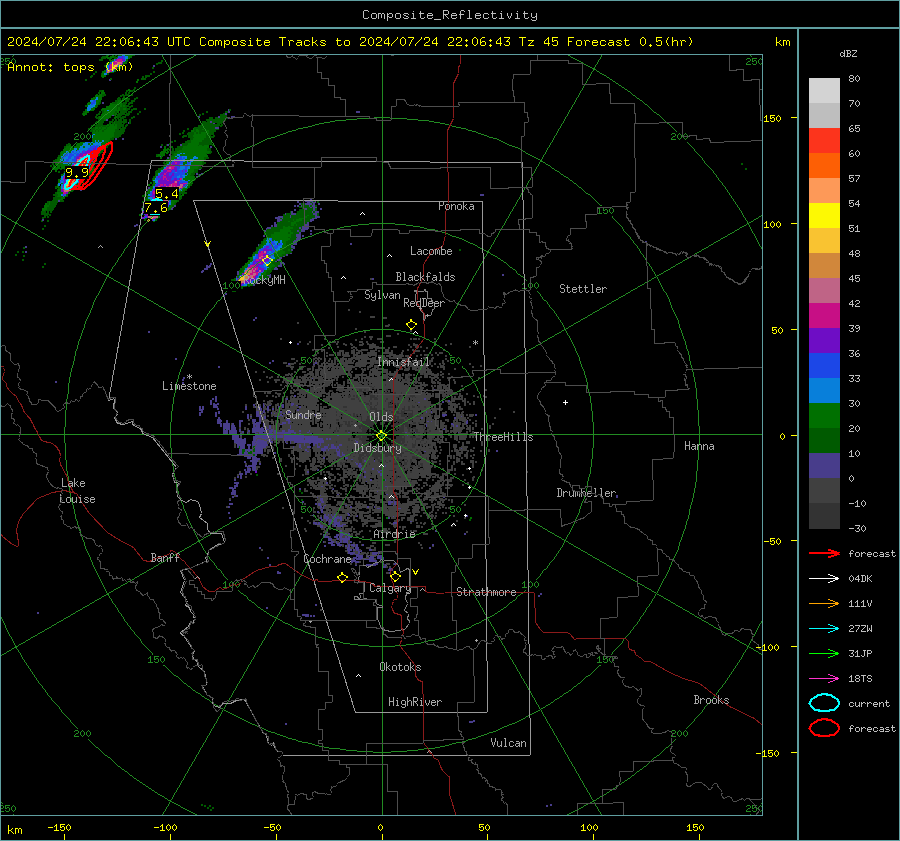Viewport: 900px width, 841px height.
Task: Click the yellow diamond marker above Calgary
Action: tap(395, 576)
